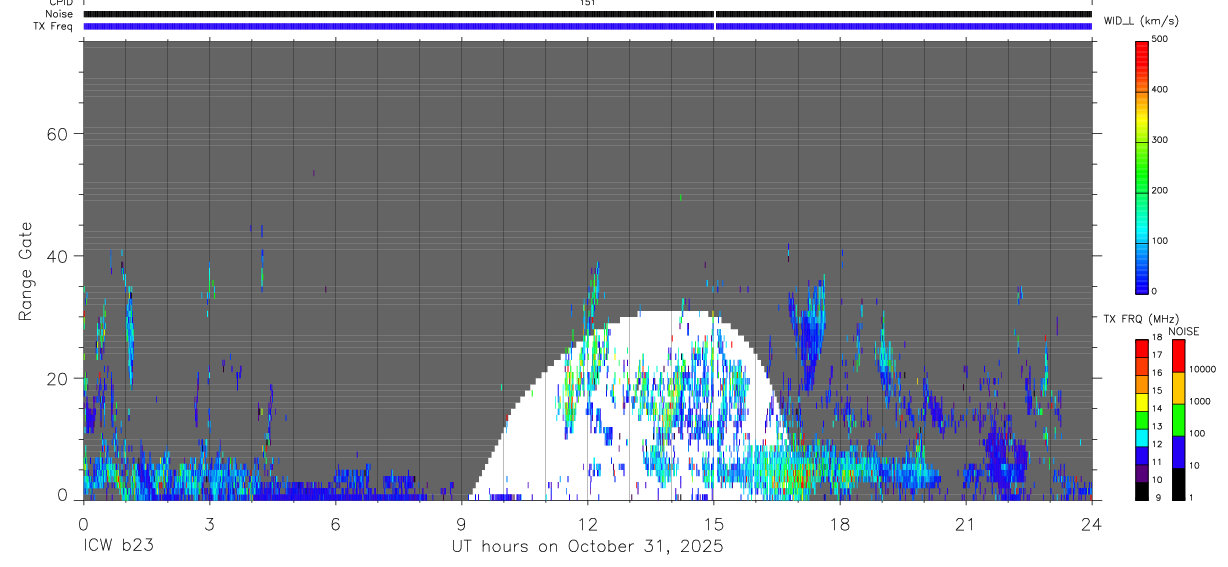Click the 13 label on TX FRQ scale
The width and height of the screenshot is (1228, 567).
point(1156,426)
